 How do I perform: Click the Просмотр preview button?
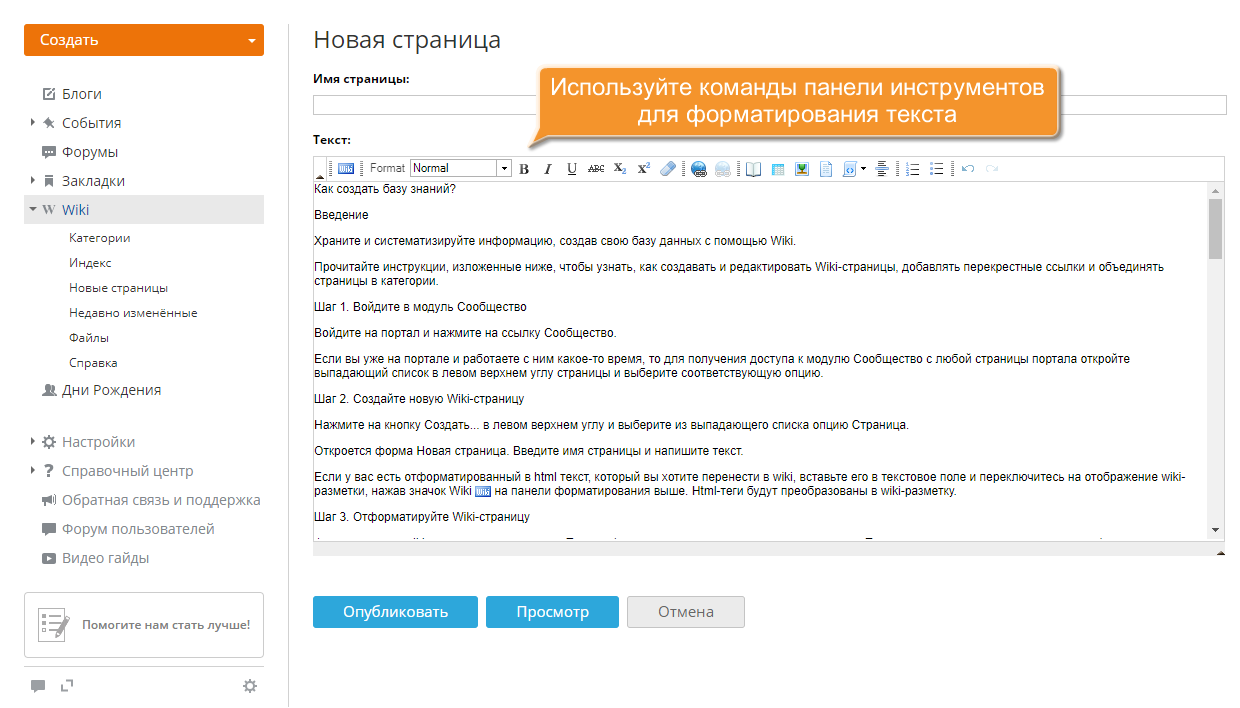[552, 612]
